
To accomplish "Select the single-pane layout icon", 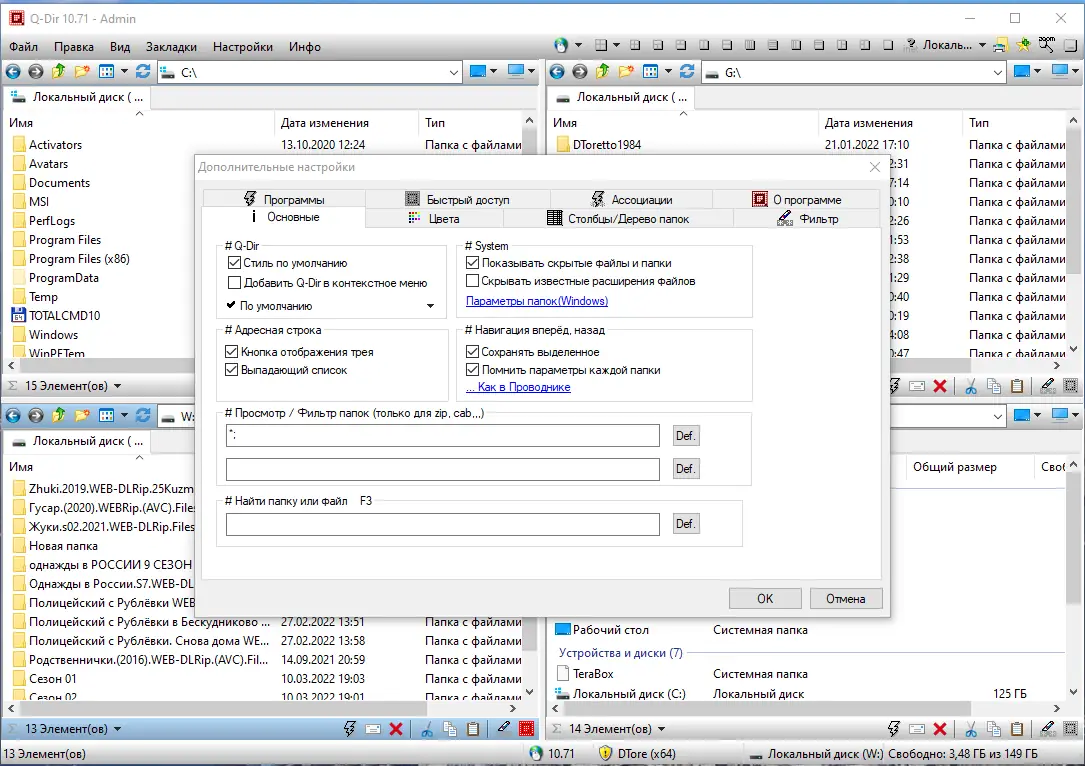I will tap(888, 46).
